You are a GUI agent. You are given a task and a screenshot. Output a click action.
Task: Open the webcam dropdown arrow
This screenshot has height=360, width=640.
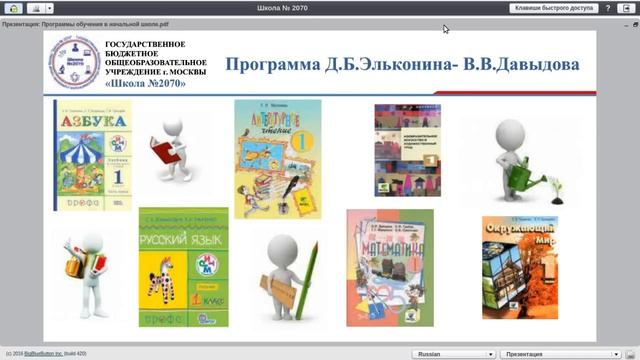pyautogui.click(x=49, y=8)
